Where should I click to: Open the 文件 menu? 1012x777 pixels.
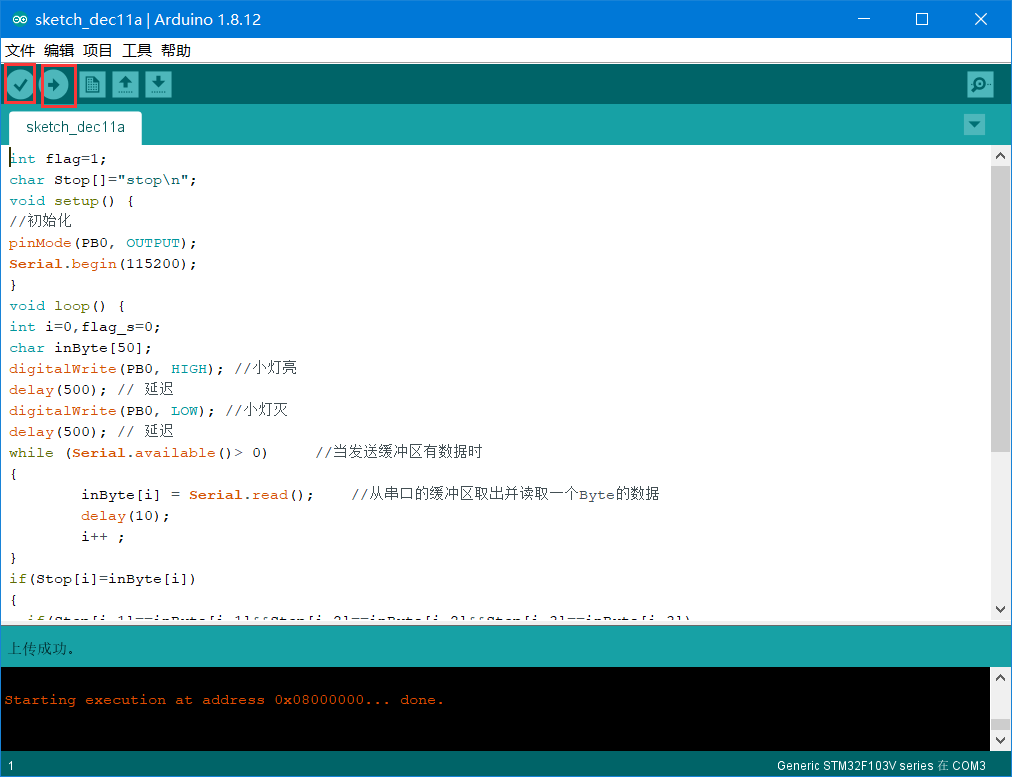tap(20, 50)
